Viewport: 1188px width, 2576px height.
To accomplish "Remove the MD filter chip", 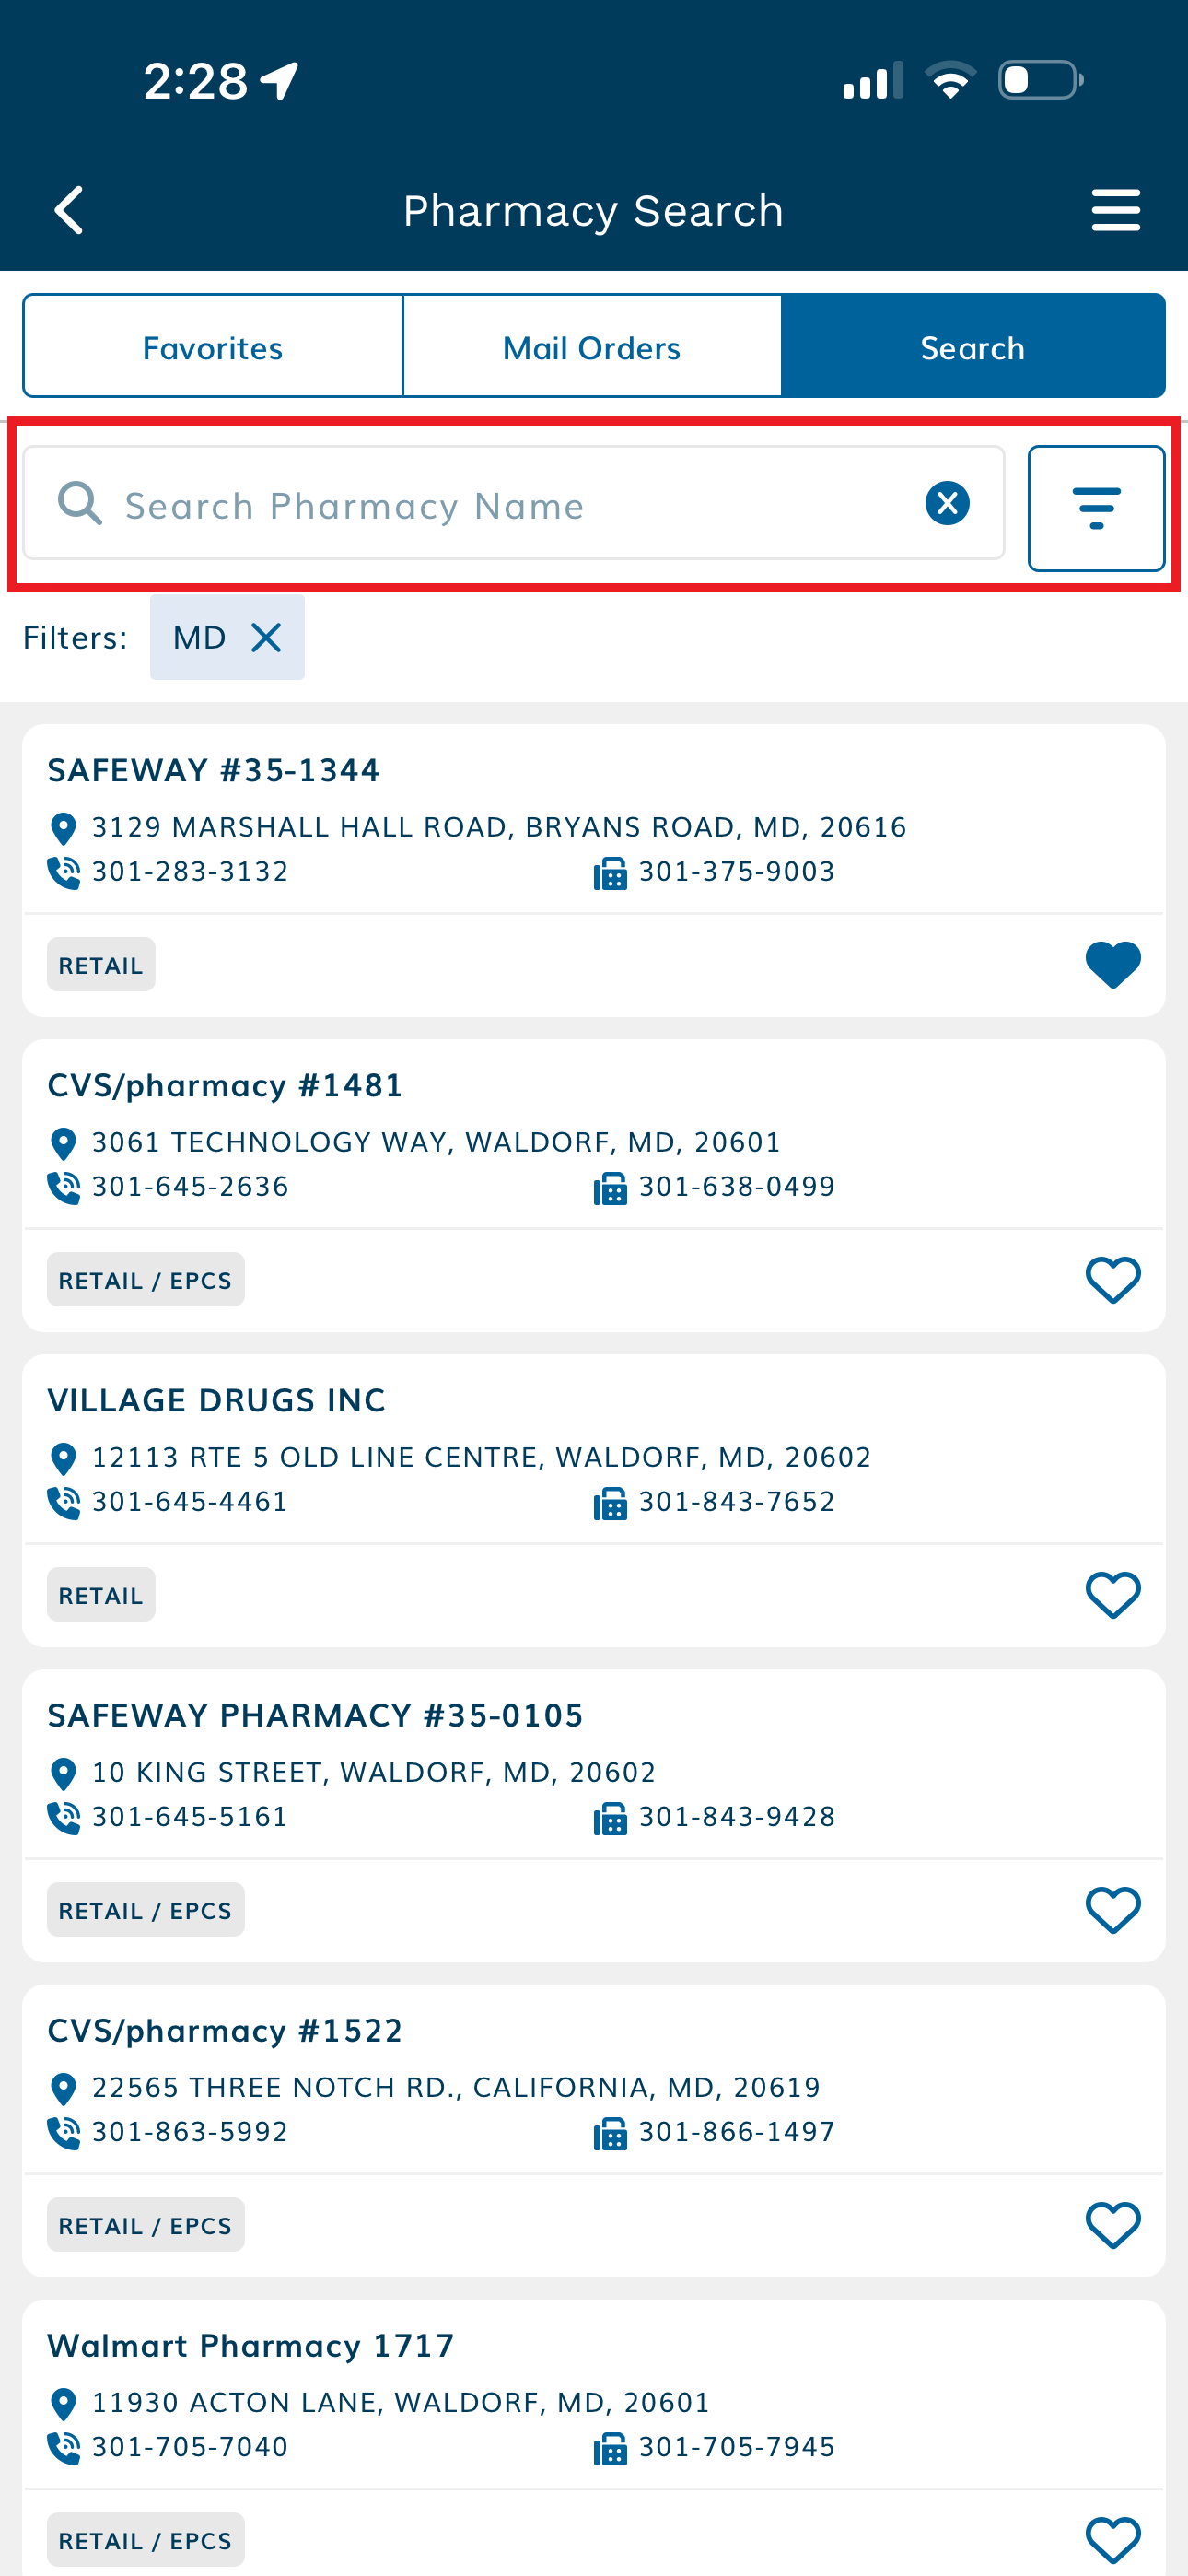I will click(266, 637).
